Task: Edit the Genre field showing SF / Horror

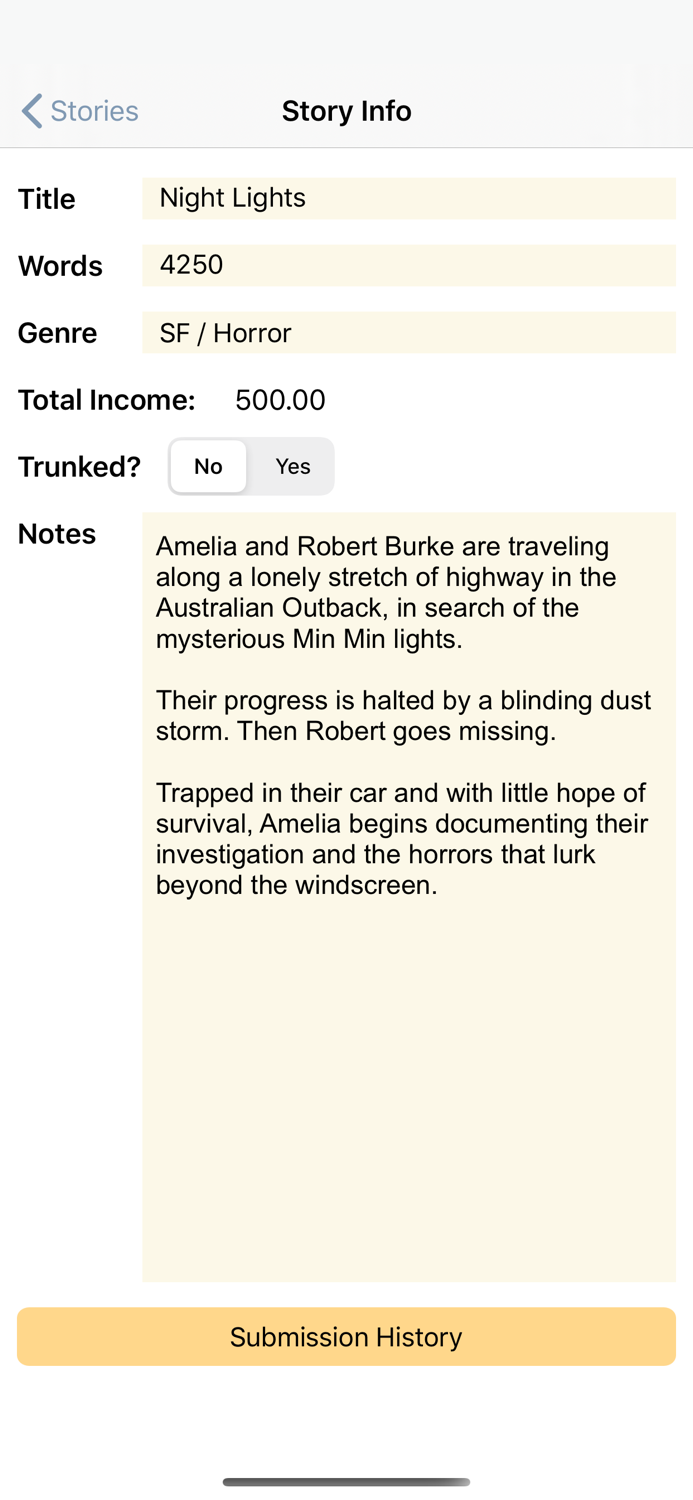Action: pos(409,332)
